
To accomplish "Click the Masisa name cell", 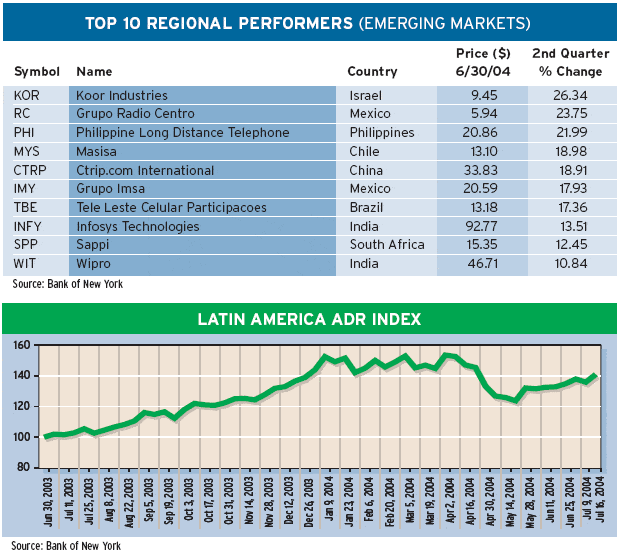I will (96, 151).
